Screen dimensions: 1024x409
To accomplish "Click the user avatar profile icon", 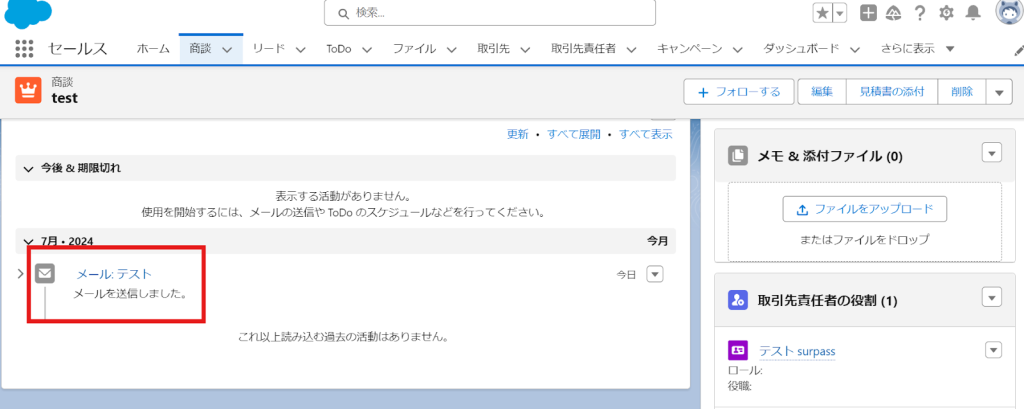I will point(1008,12).
